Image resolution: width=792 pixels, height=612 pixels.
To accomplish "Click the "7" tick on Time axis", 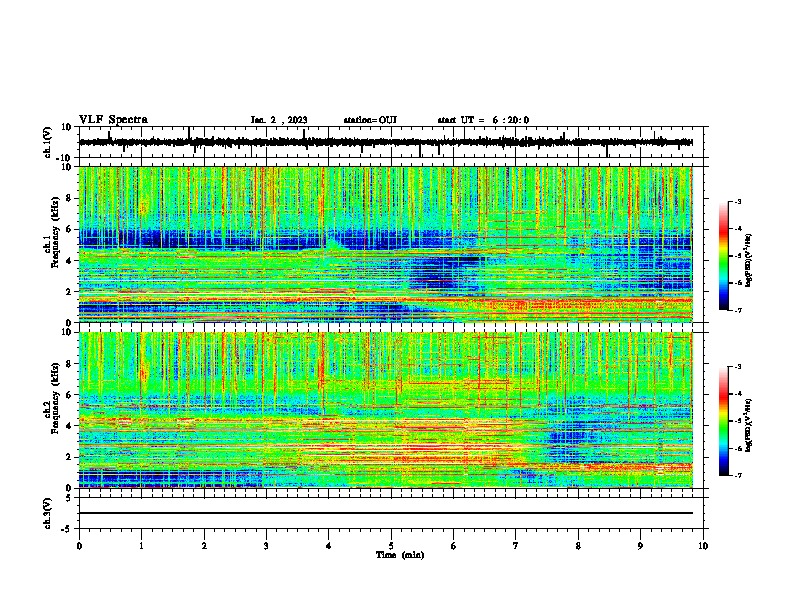I will (516, 546).
